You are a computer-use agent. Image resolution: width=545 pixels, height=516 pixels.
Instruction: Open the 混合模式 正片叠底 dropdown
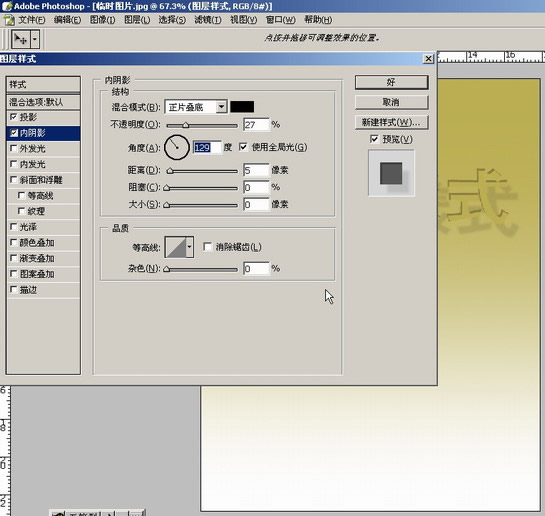196,107
